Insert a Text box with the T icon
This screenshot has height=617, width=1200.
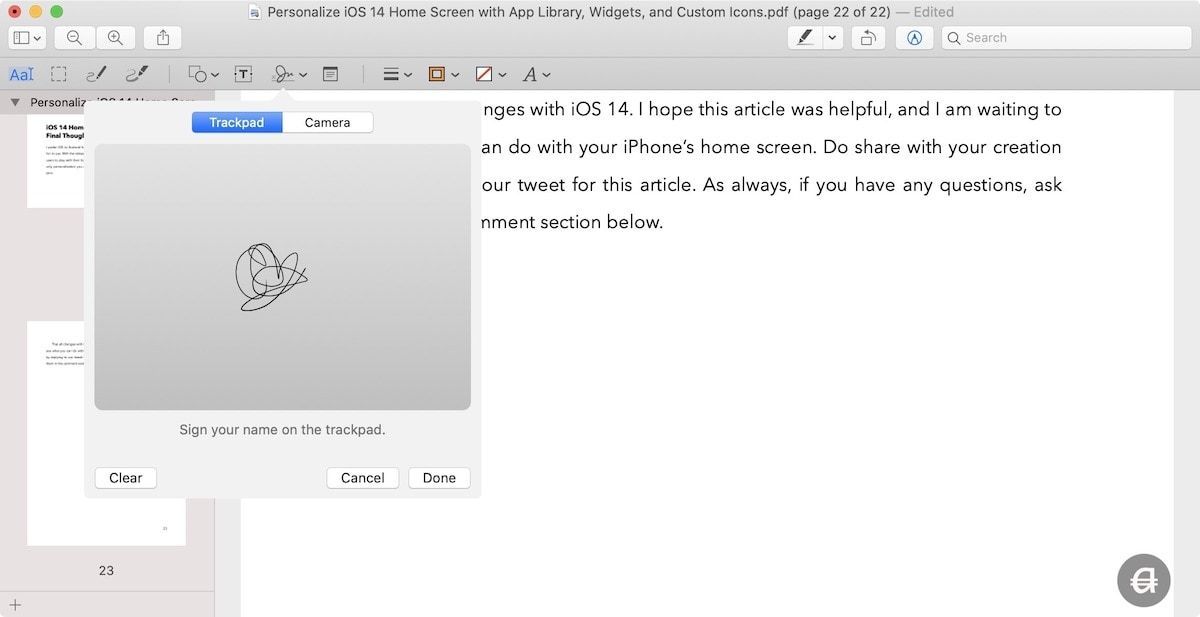coord(243,74)
